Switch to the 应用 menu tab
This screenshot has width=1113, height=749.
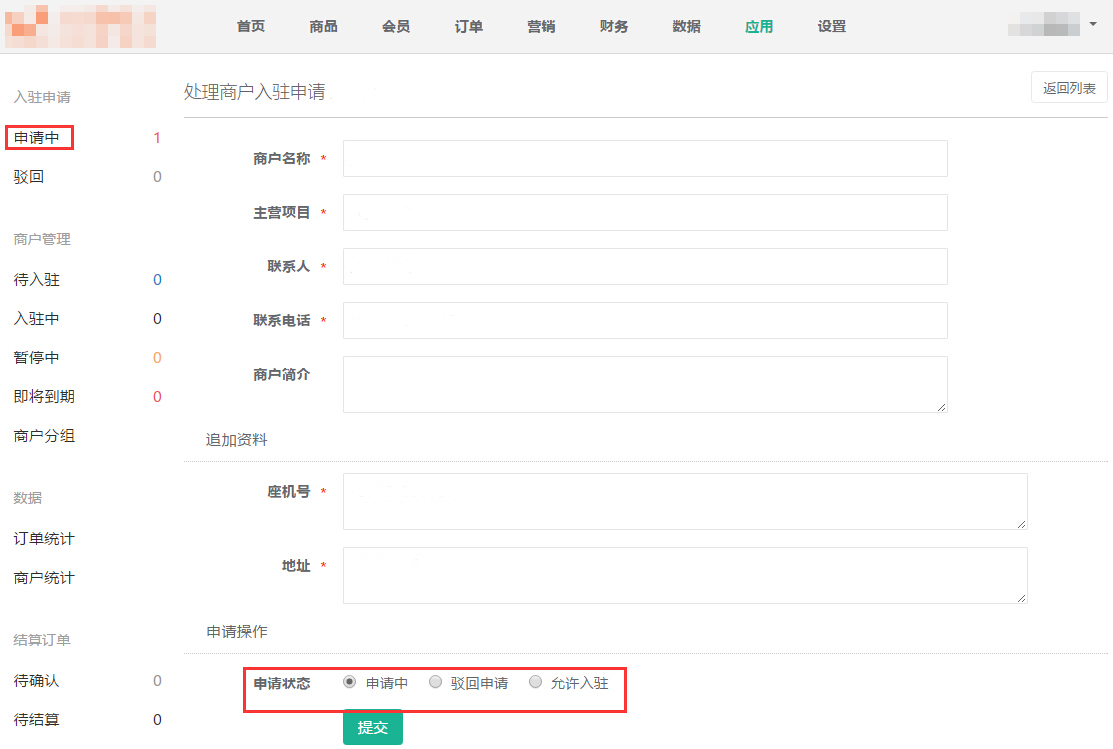click(x=759, y=27)
